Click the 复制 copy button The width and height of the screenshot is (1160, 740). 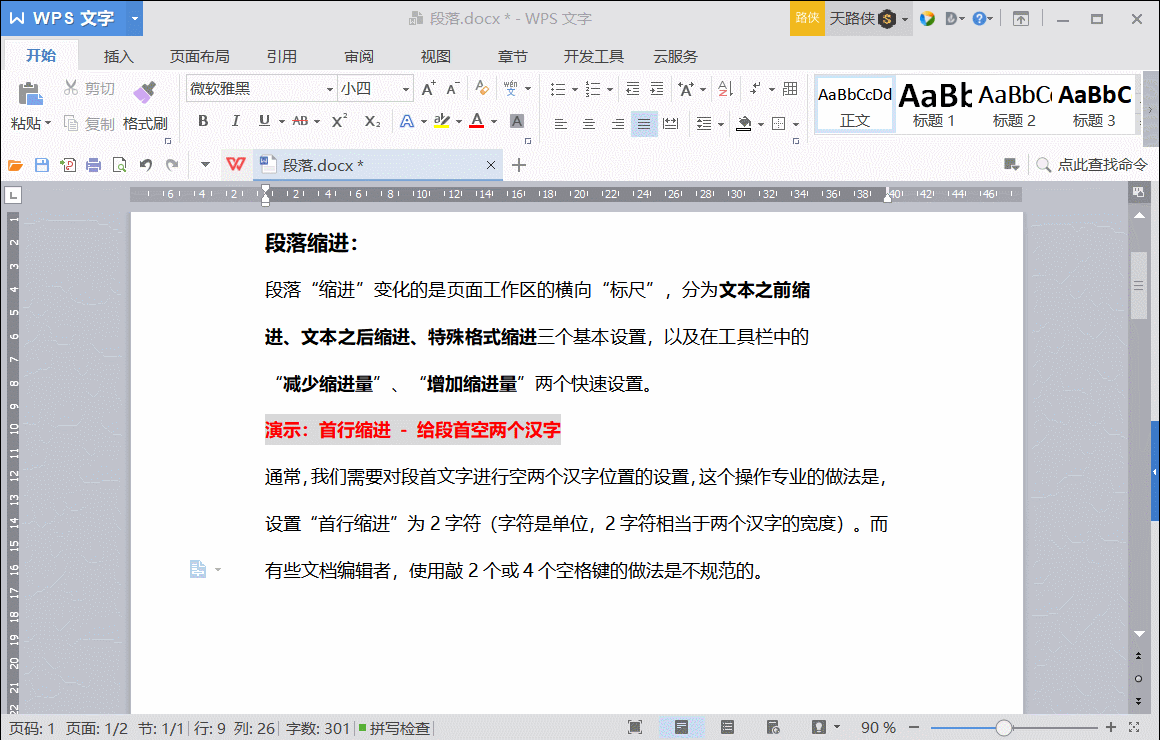click(89, 124)
